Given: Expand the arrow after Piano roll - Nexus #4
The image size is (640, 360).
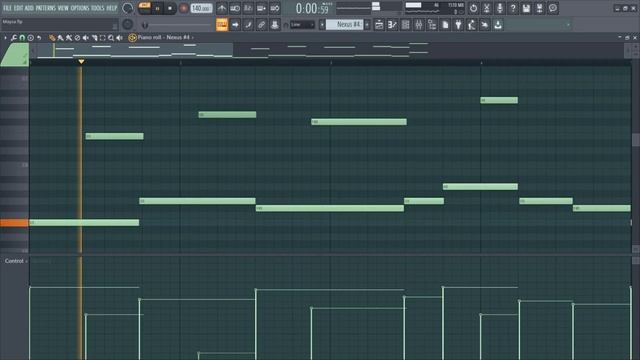Looking at the screenshot, I should tap(193, 38).
